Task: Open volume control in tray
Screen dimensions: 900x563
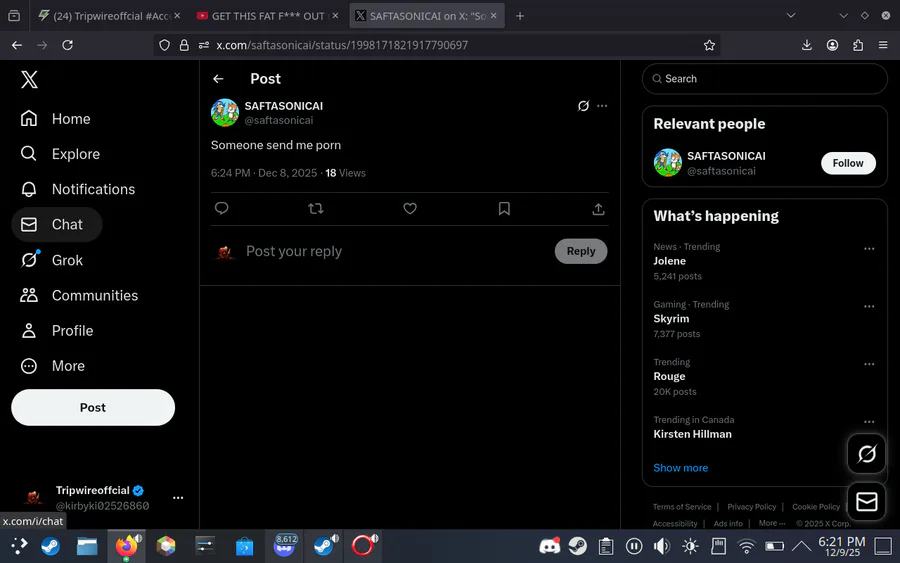Action: 662,546
